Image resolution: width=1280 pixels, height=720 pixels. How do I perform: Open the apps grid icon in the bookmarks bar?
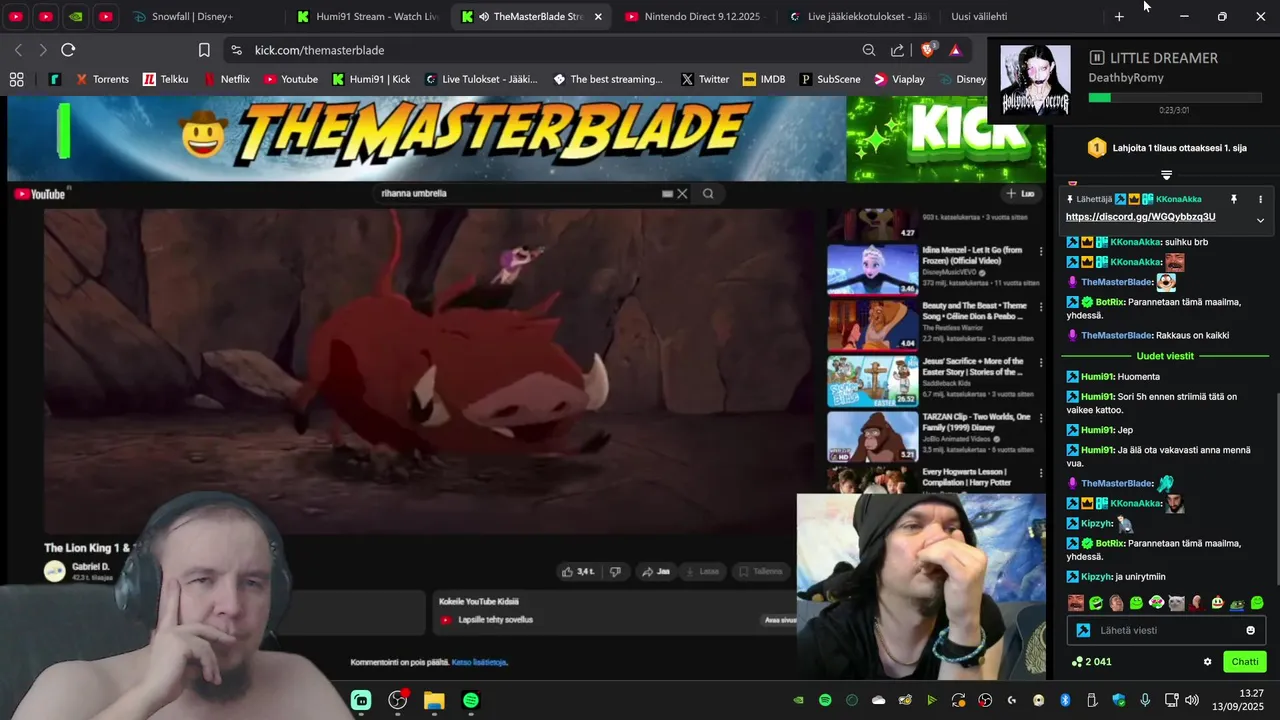[x=16, y=79]
